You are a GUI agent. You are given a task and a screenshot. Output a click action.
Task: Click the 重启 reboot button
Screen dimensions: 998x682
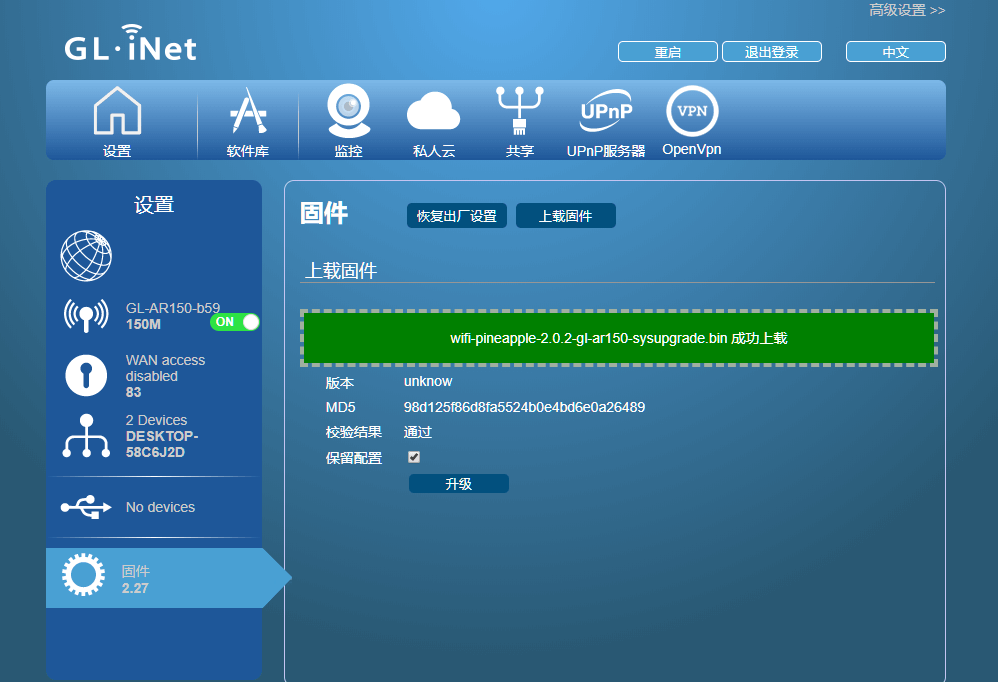click(668, 52)
